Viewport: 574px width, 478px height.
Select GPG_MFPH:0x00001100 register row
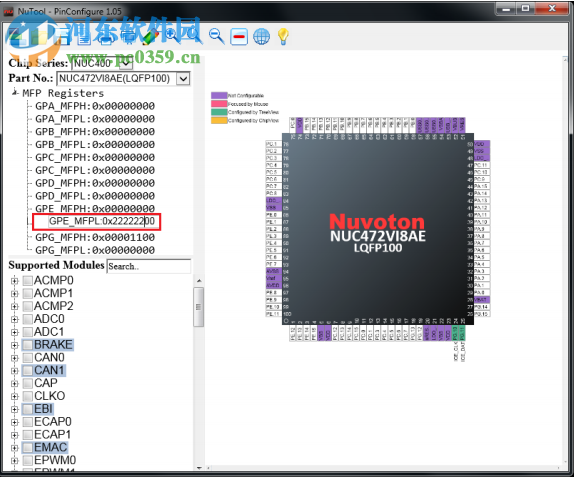click(x=95, y=238)
